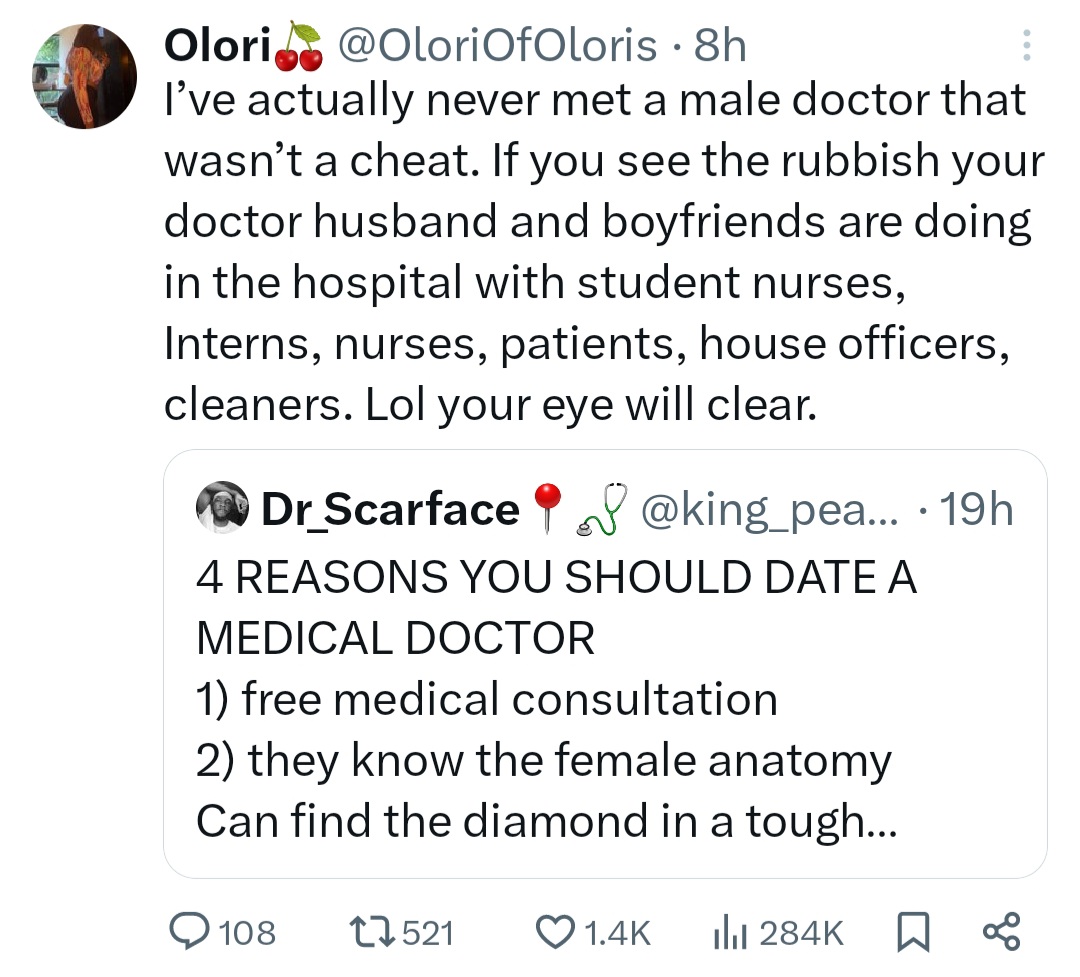Viewport: 1080px width, 977px height.
Task: Click the 521 reposts count
Action: click(427, 933)
